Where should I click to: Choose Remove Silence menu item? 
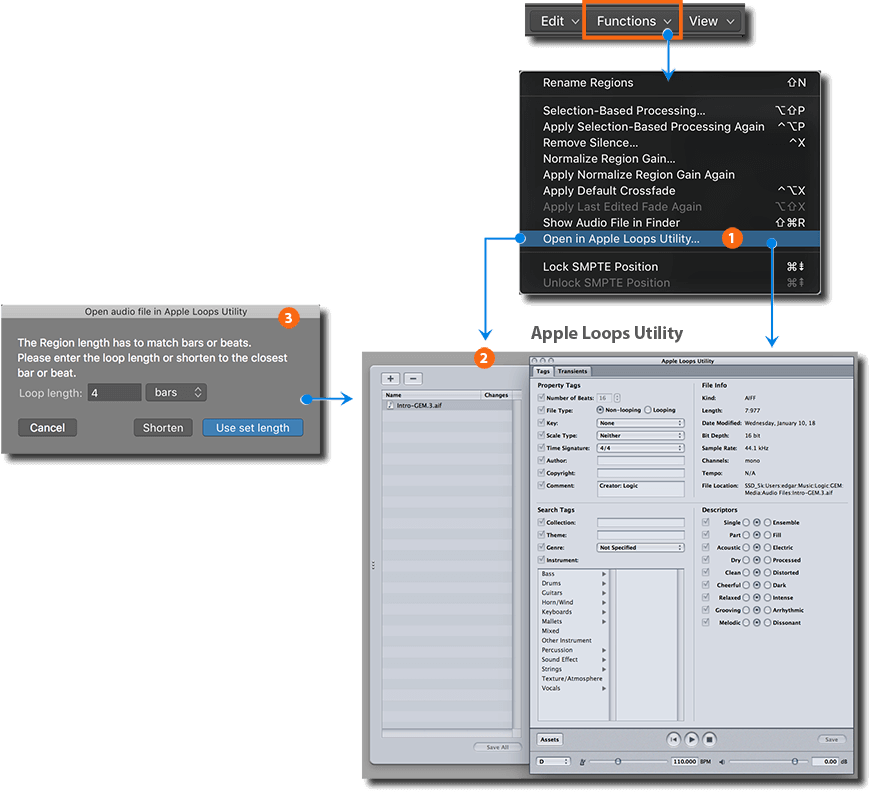(670, 143)
